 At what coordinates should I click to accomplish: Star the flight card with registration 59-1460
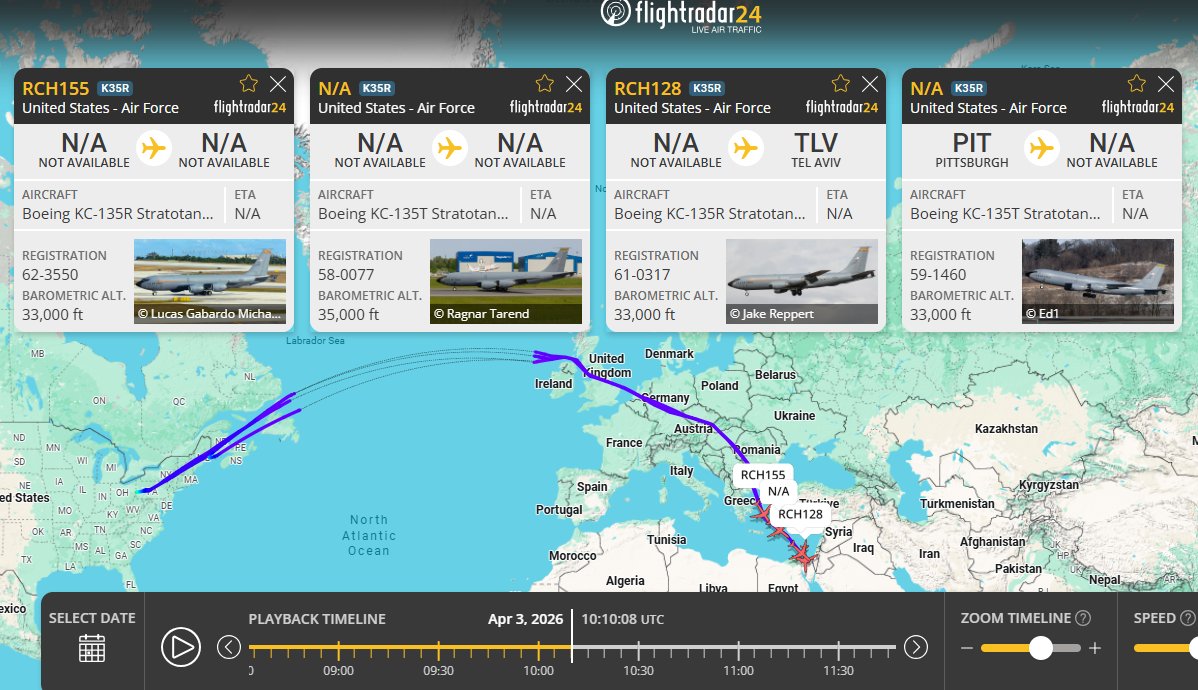click(x=1136, y=83)
